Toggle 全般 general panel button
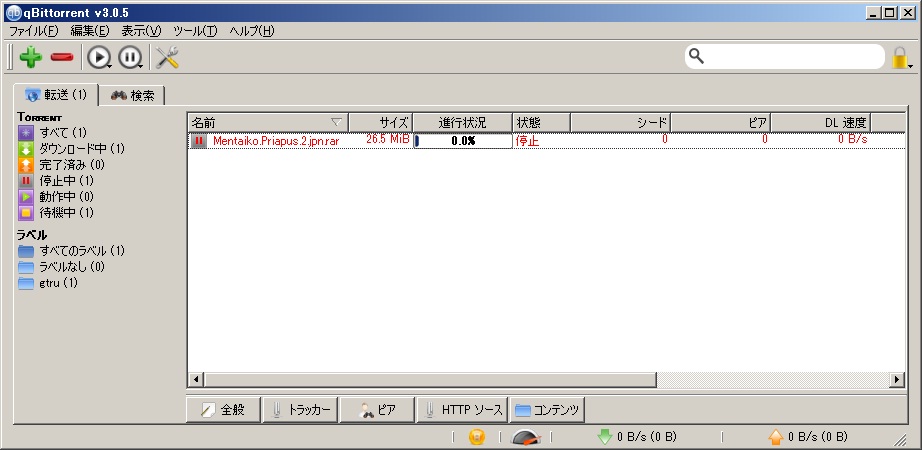The image size is (922, 450). tap(223, 410)
